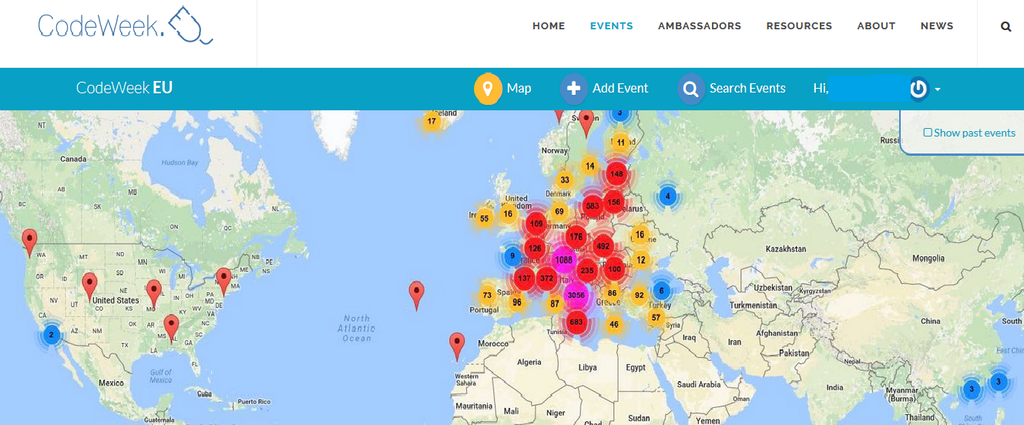This screenshot has width=1024, height=425.
Task: Open the News navigation link
Action: click(936, 26)
